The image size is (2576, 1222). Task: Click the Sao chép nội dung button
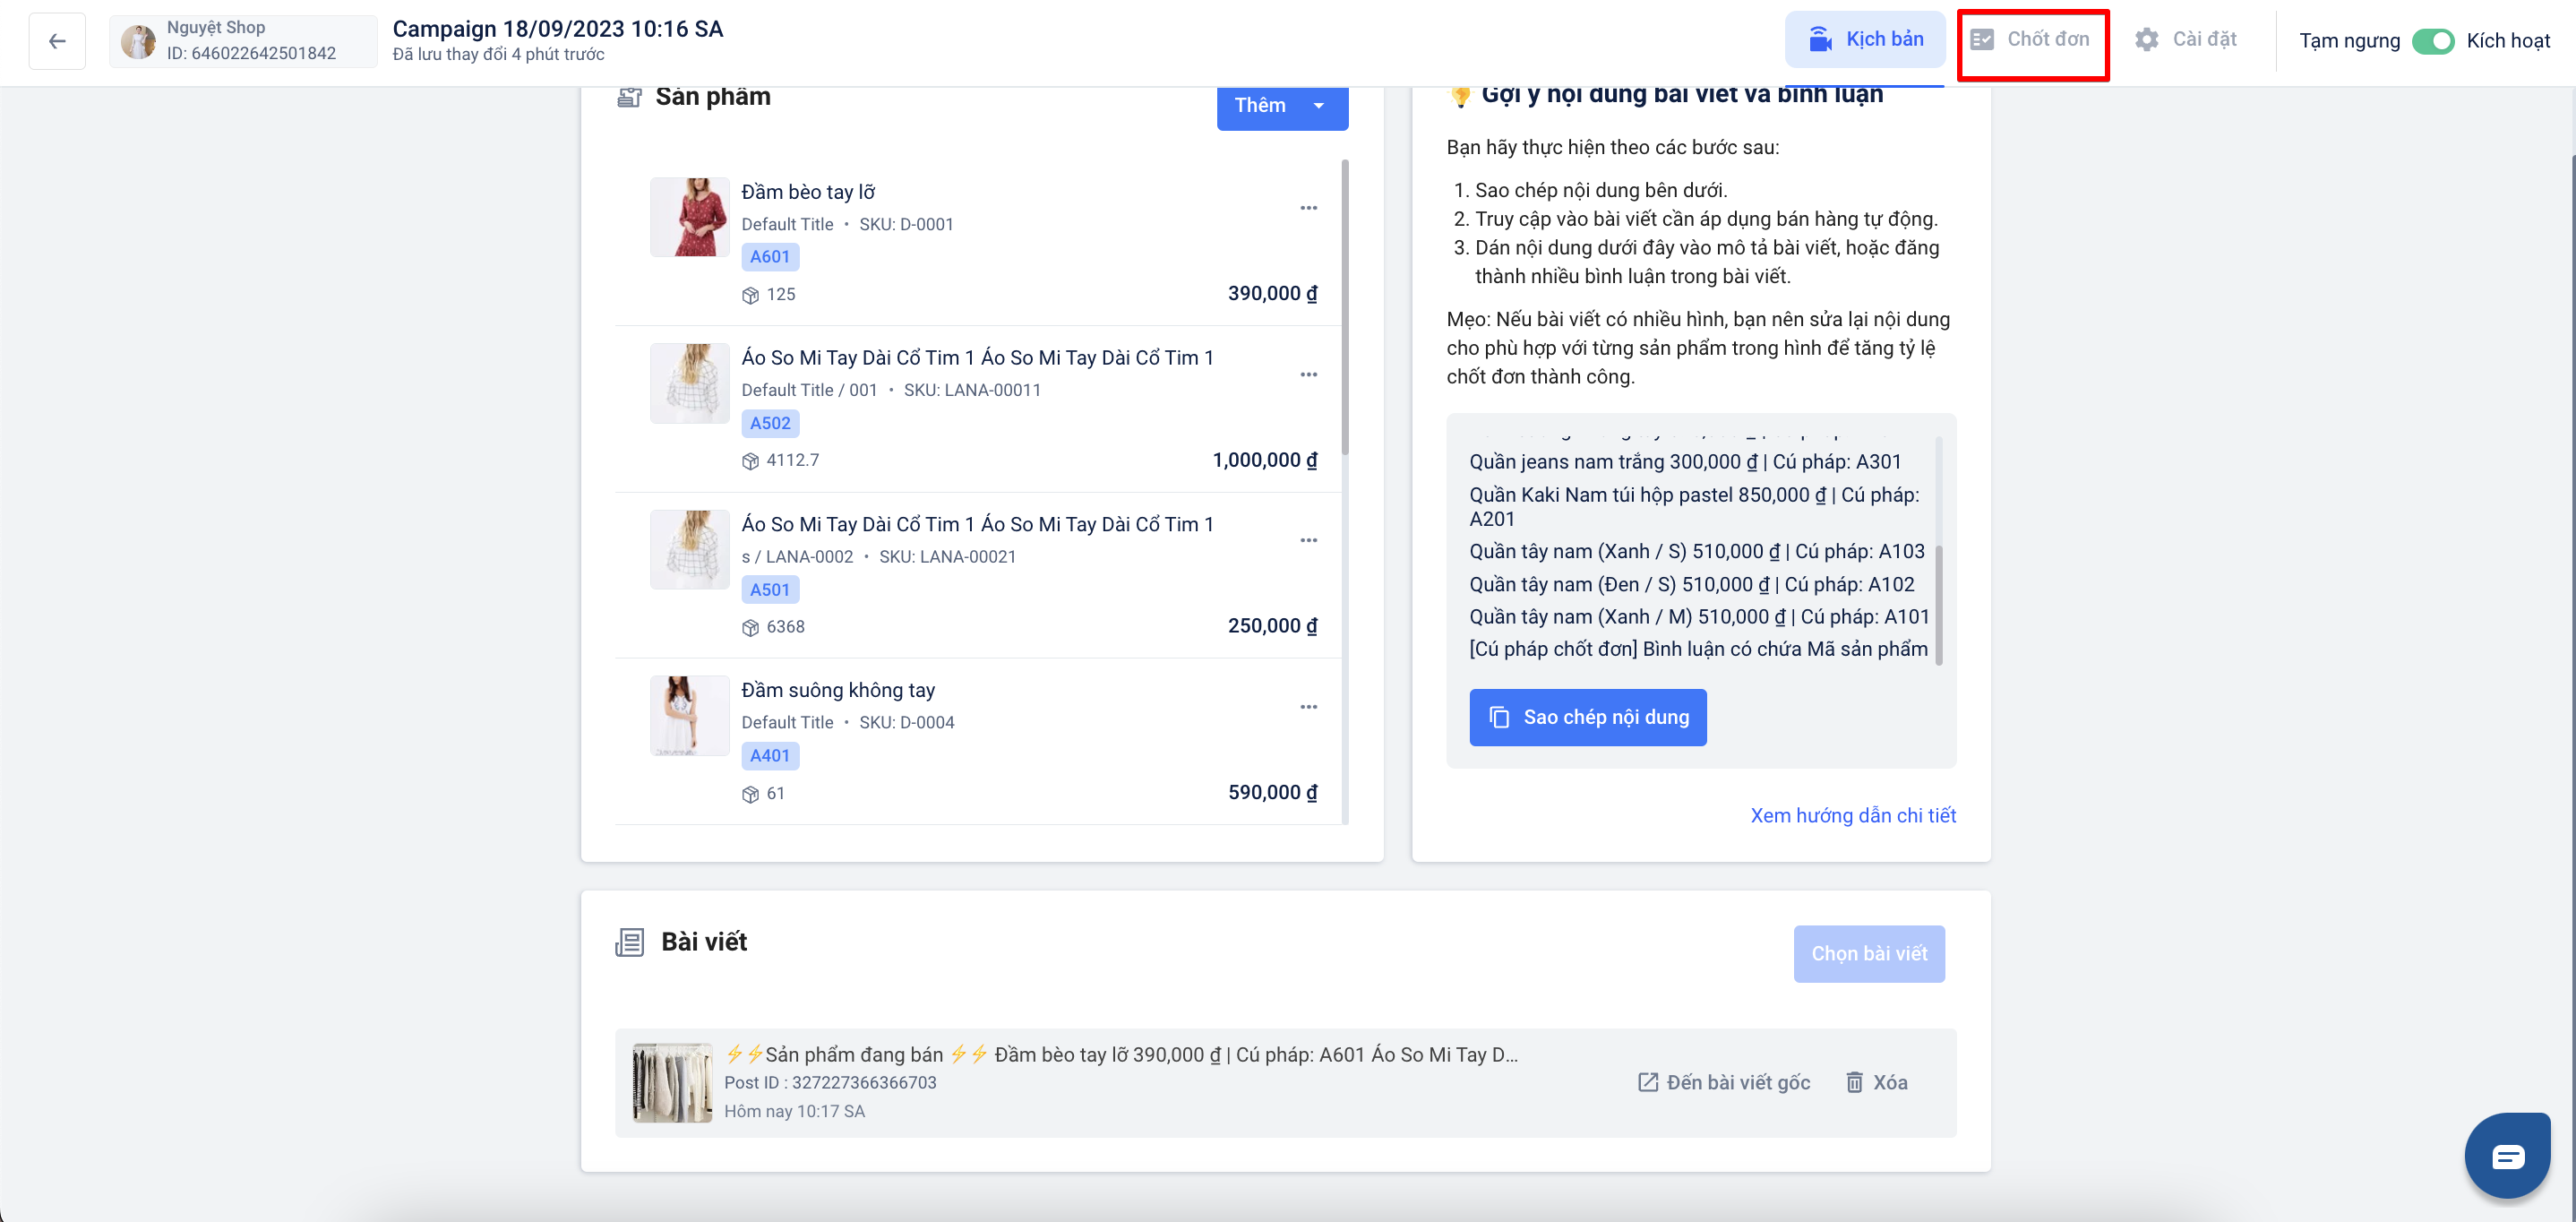[1587, 717]
